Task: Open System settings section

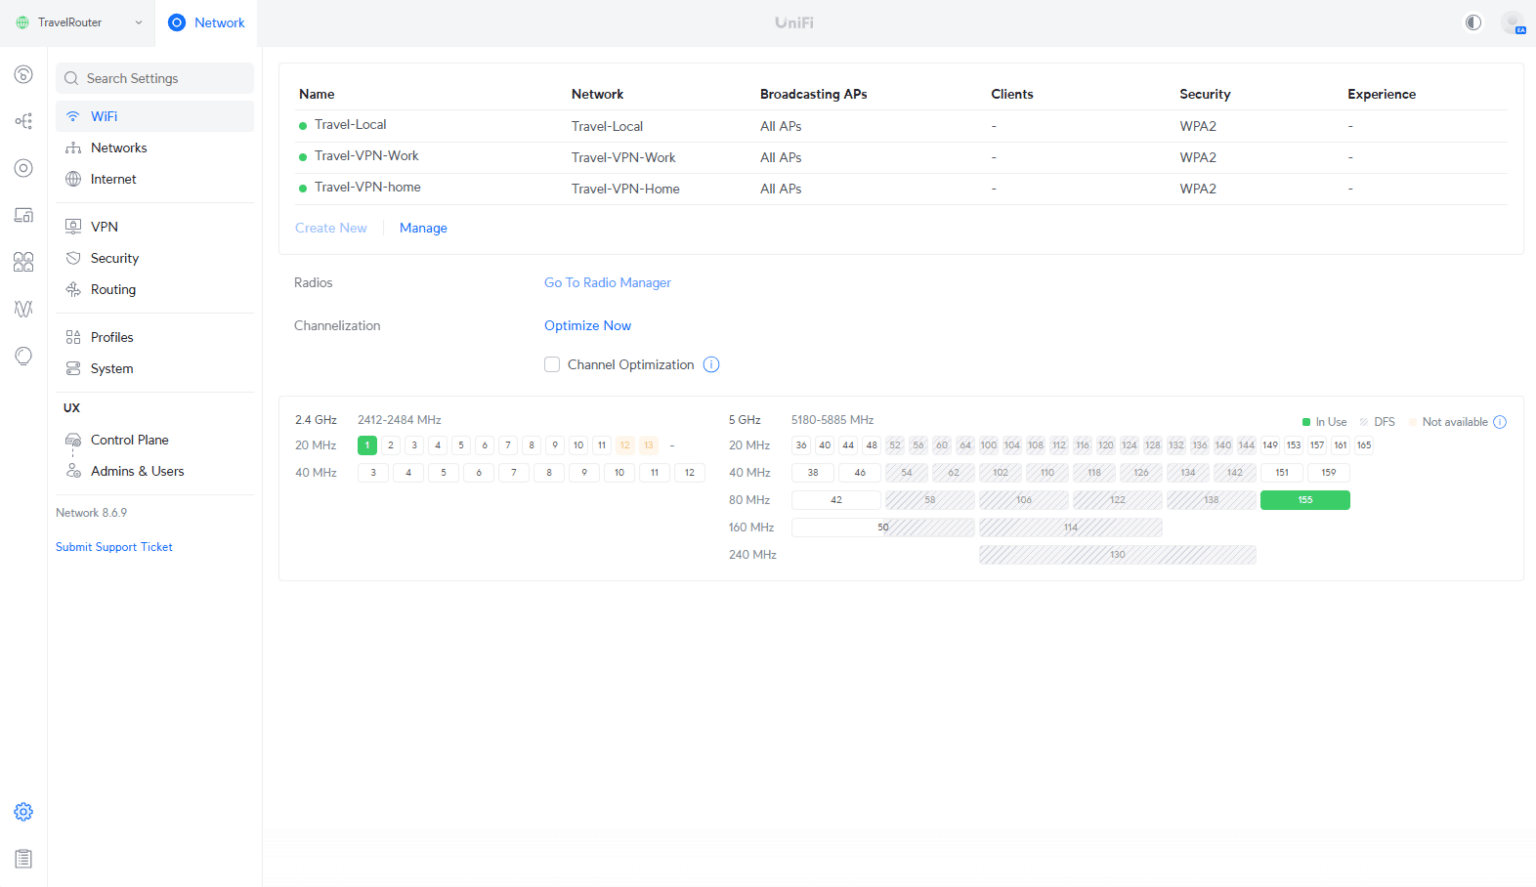Action: (x=155, y=368)
